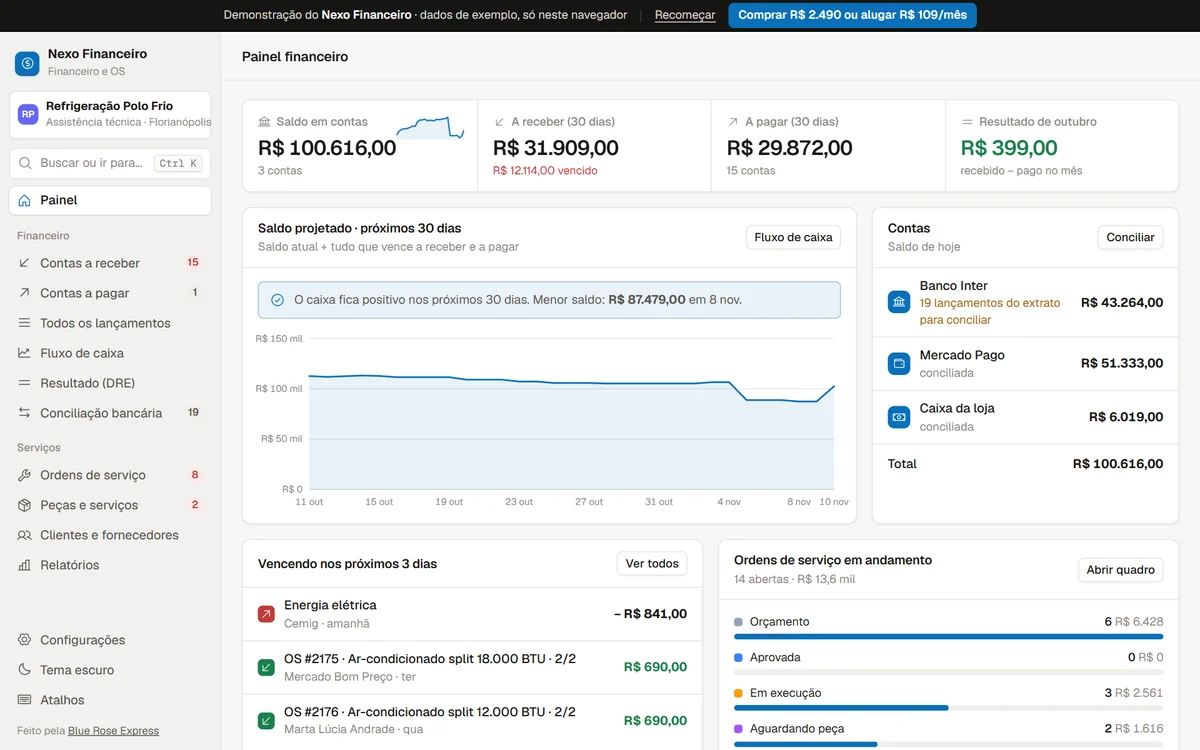Switch on Tema escuro
1200x750 pixels.
click(110, 670)
